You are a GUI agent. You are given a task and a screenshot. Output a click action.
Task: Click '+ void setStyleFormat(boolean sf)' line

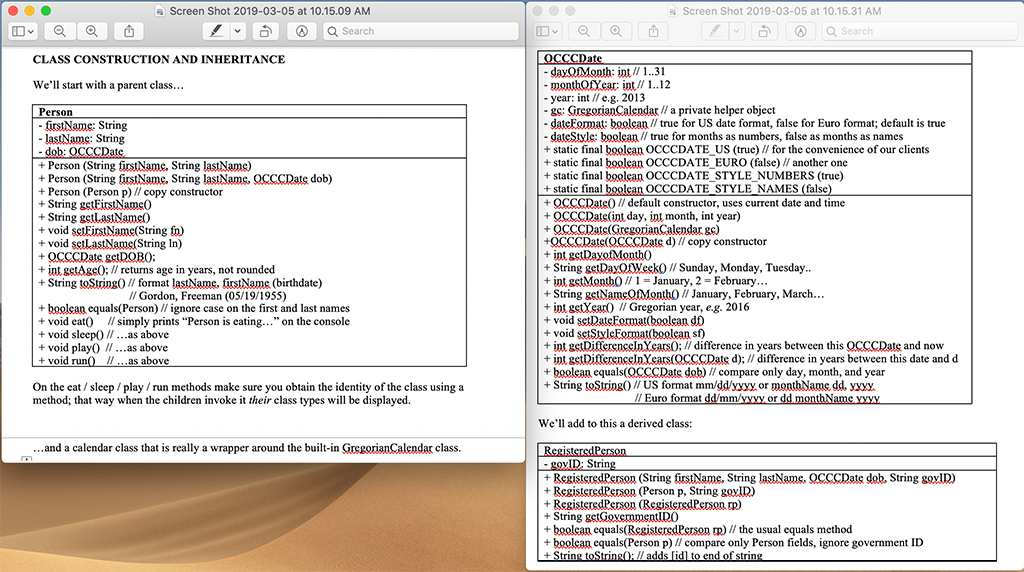pyautogui.click(x=624, y=333)
